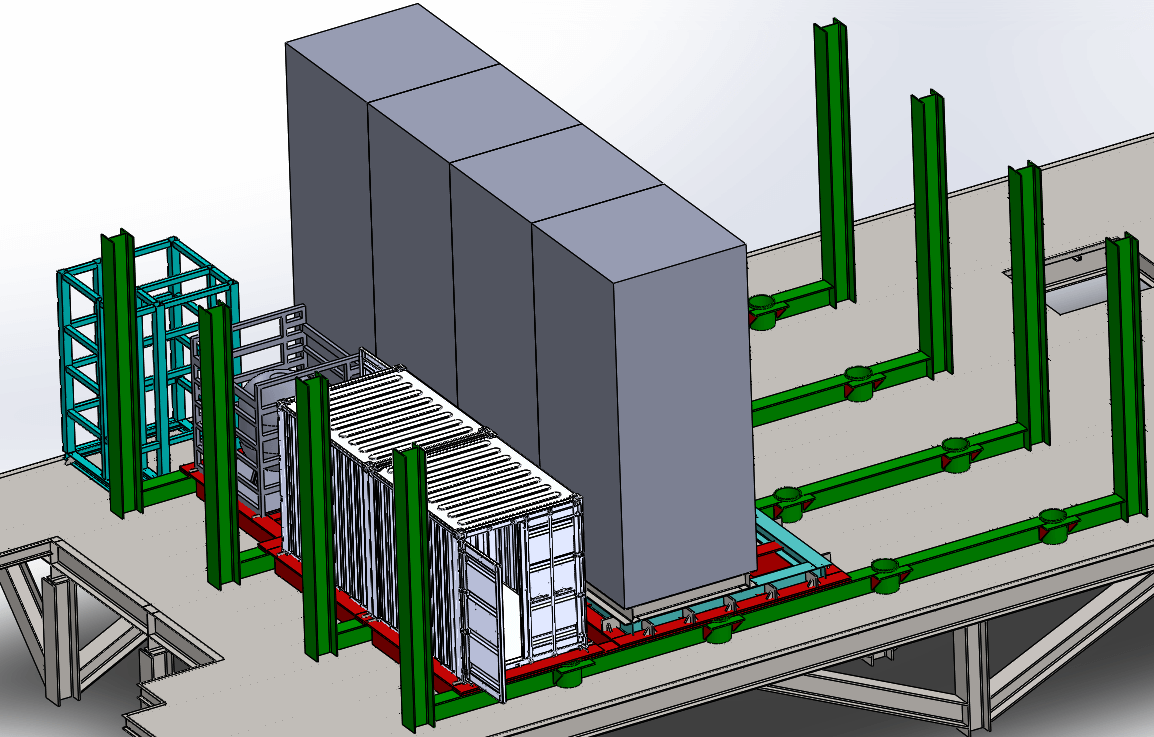Click the green round pad at bottom center

point(570,677)
